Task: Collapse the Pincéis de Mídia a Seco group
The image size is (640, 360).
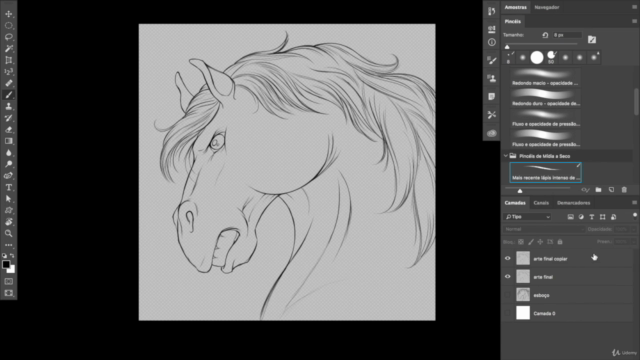Action: [506, 156]
